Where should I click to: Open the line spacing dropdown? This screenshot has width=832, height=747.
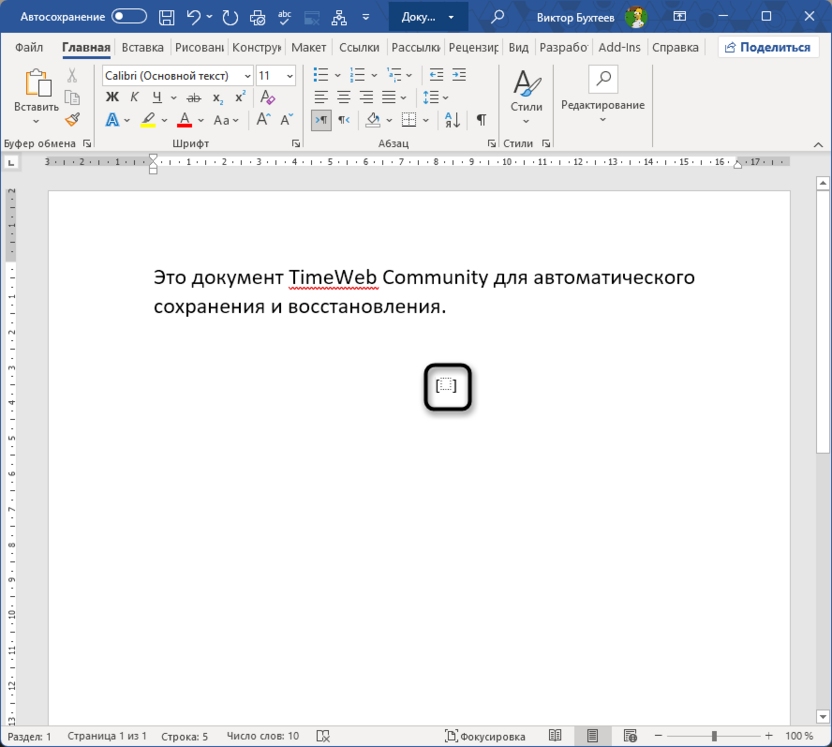click(445, 98)
